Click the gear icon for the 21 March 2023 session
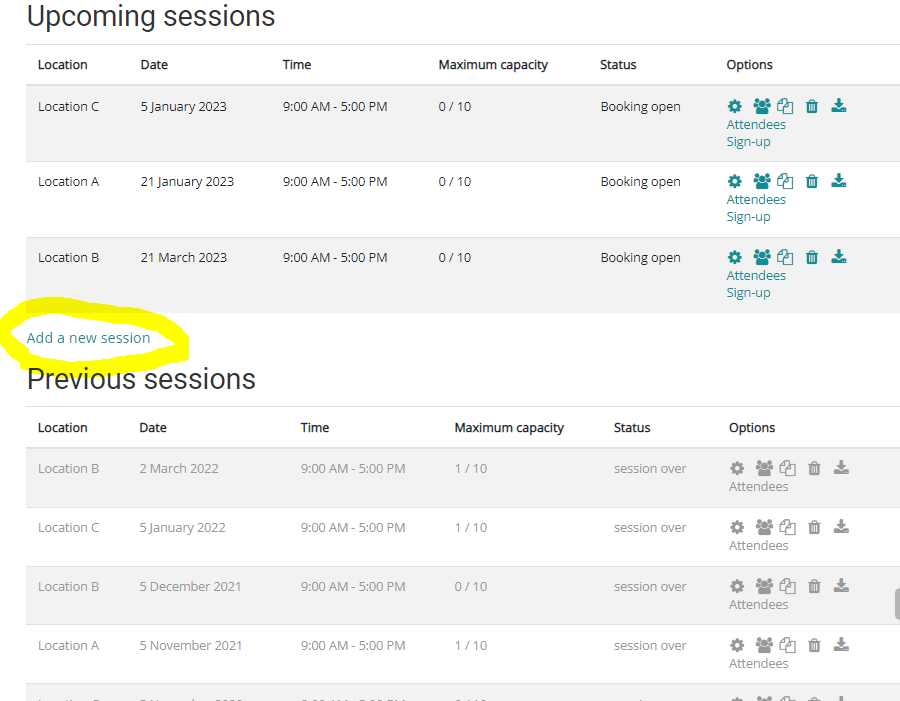The height and width of the screenshot is (701, 900). 735,257
